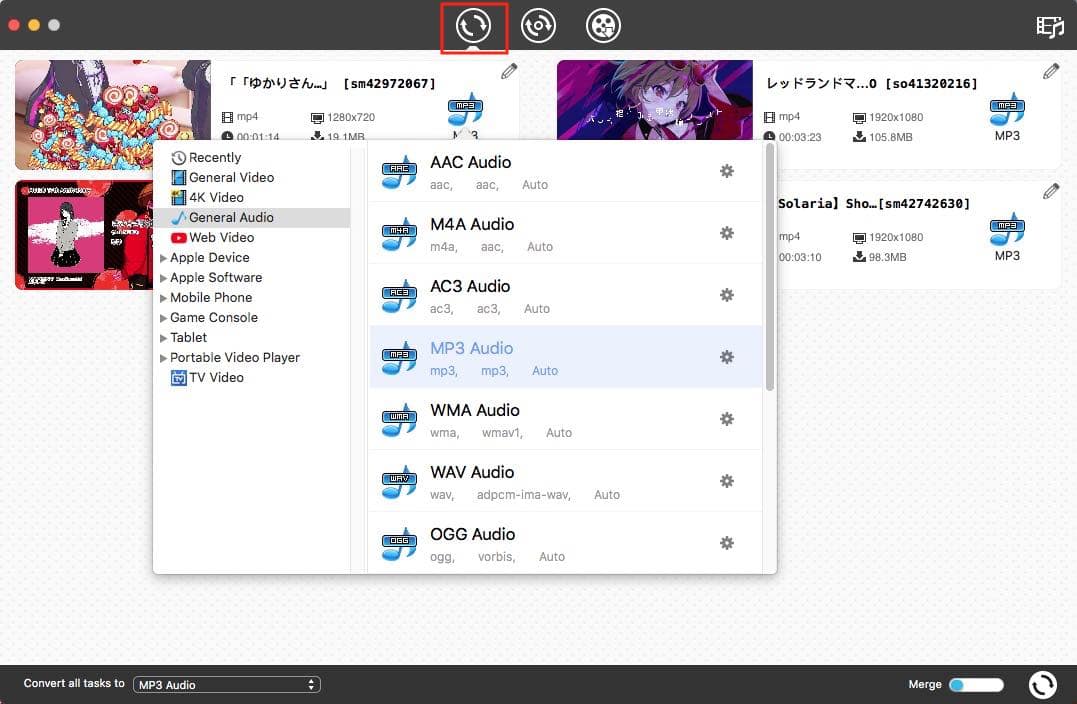Image resolution: width=1077 pixels, height=704 pixels.
Task: Click the video-to-music icon in top-right corner
Action: tap(1049, 27)
